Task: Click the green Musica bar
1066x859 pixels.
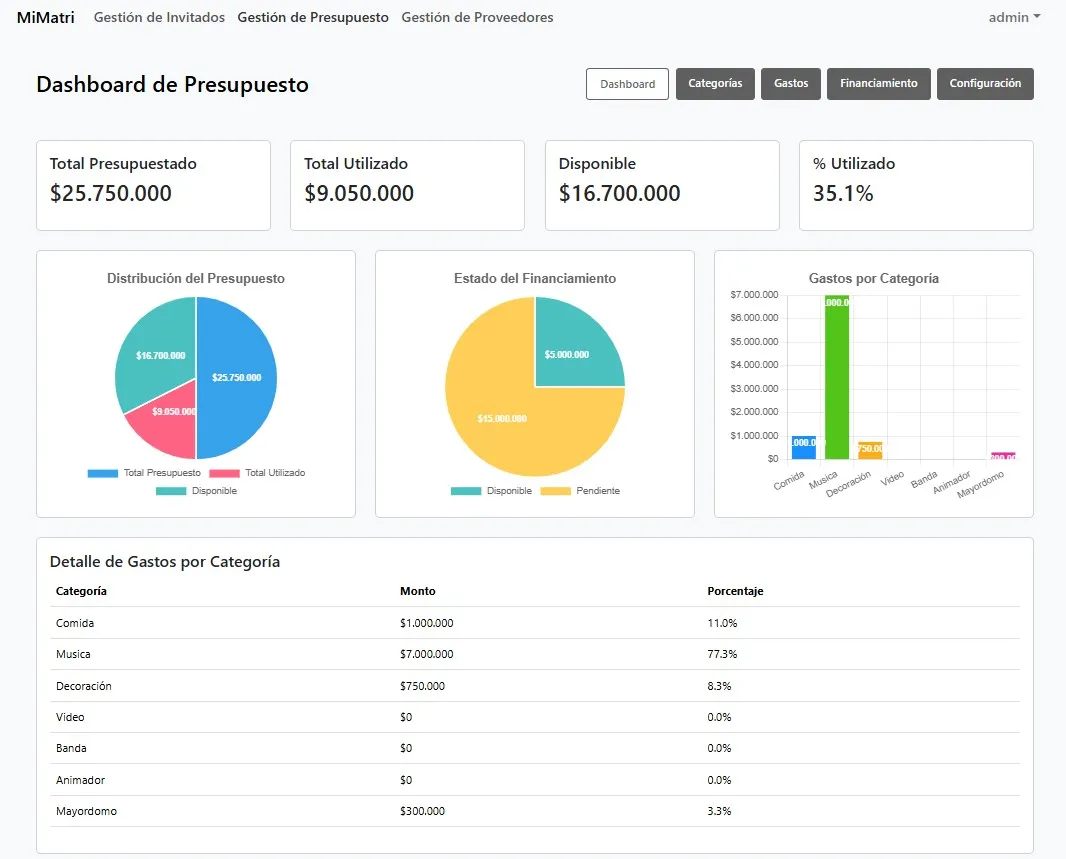Action: tap(837, 380)
